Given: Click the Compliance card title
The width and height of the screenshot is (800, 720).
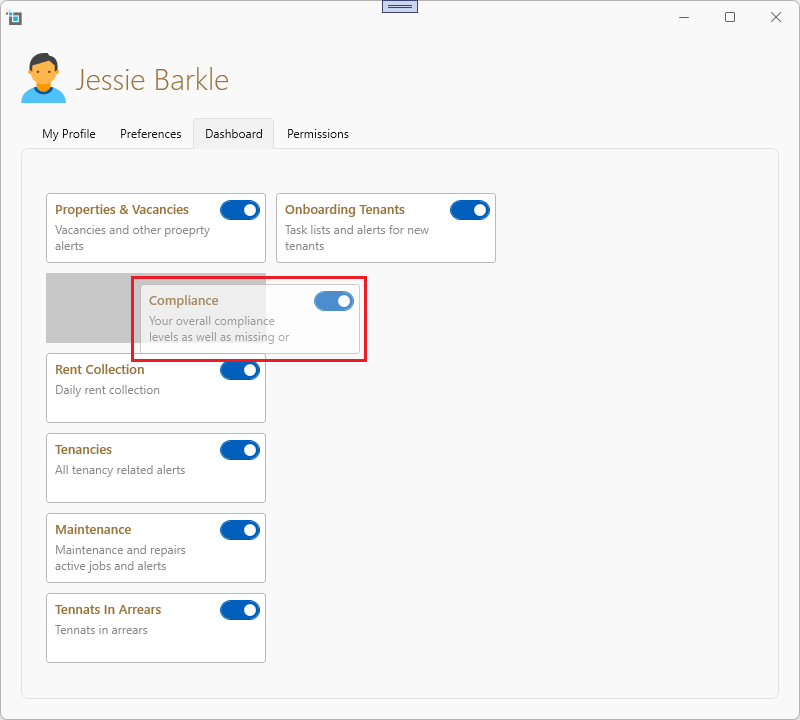Looking at the screenshot, I should click(184, 301).
